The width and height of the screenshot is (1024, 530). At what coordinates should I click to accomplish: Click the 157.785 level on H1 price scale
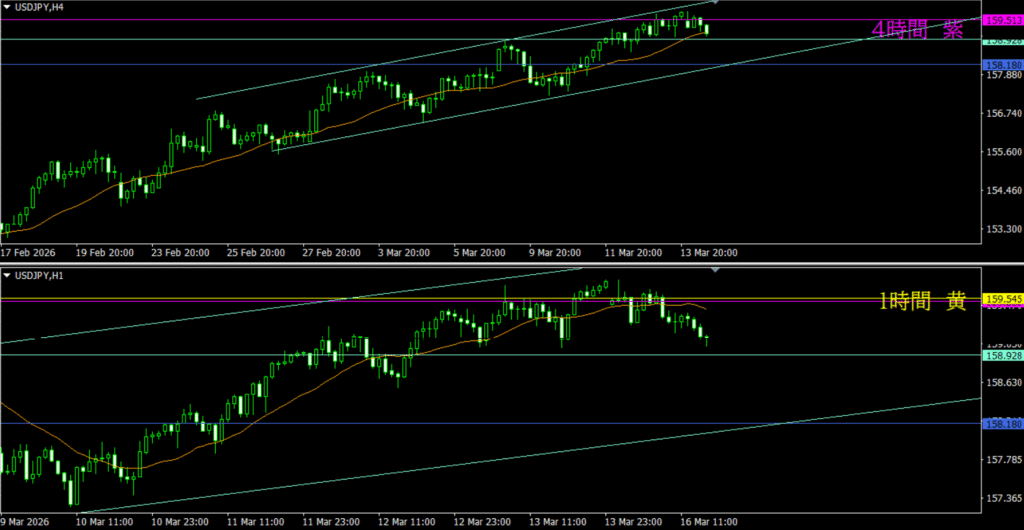tap(1003, 460)
